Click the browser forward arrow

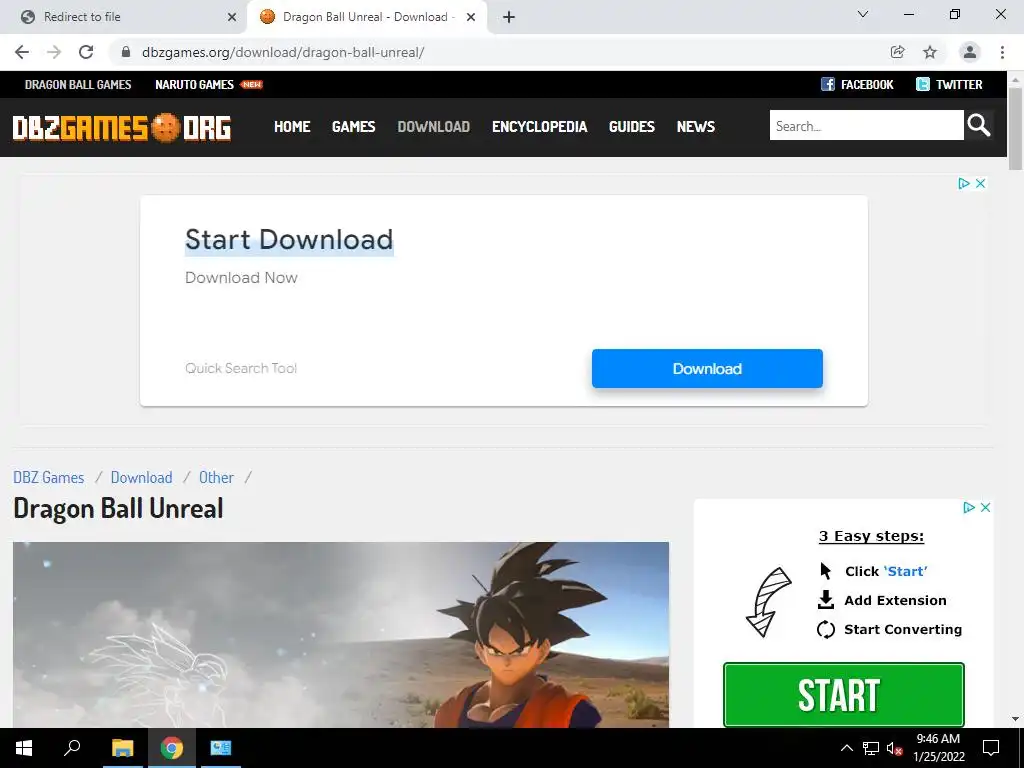[x=54, y=52]
